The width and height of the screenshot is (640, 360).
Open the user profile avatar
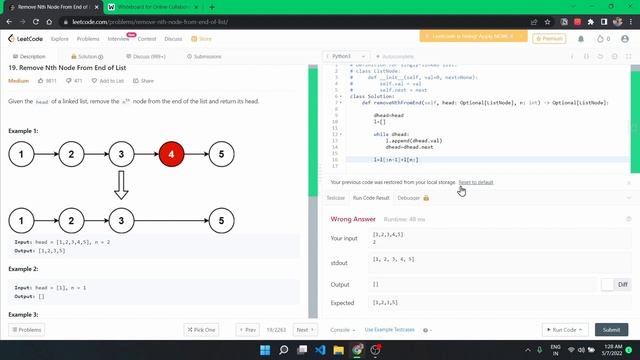tap(625, 39)
